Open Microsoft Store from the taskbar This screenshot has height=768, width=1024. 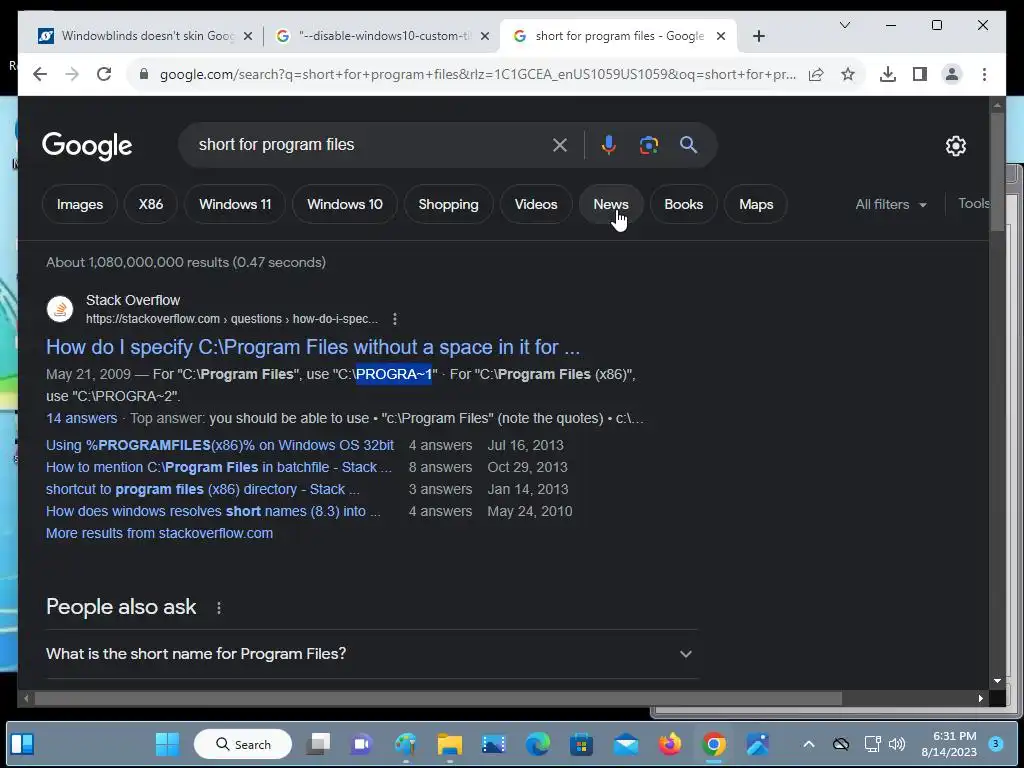(x=581, y=744)
